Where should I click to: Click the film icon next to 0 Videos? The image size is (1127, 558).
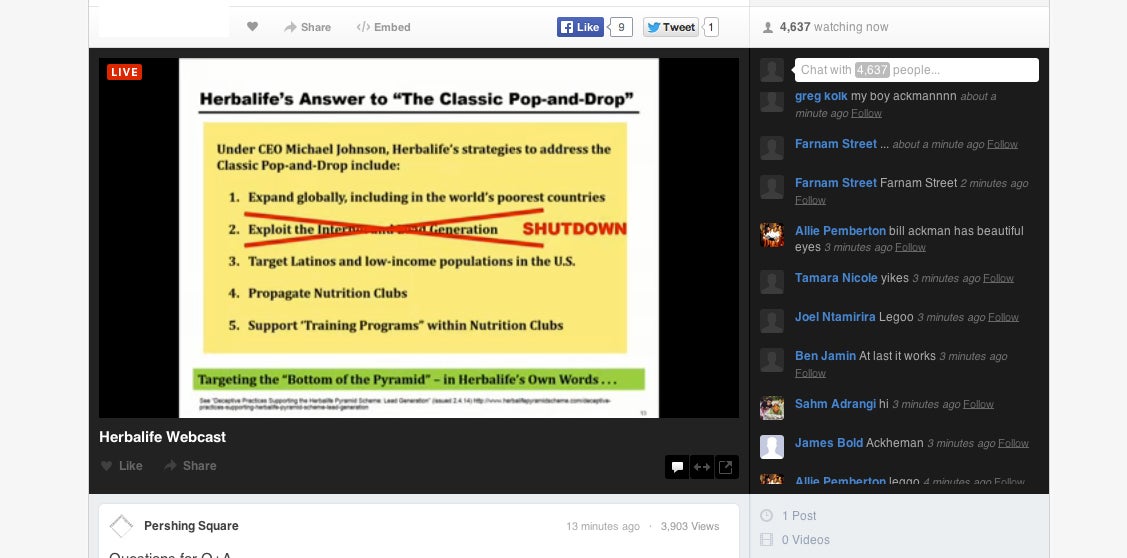[x=767, y=540]
